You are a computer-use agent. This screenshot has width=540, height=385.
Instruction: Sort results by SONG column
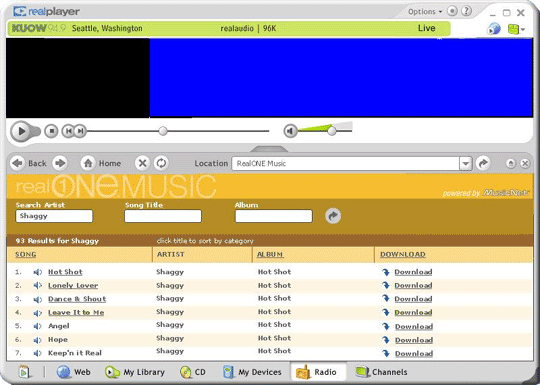pos(25,254)
